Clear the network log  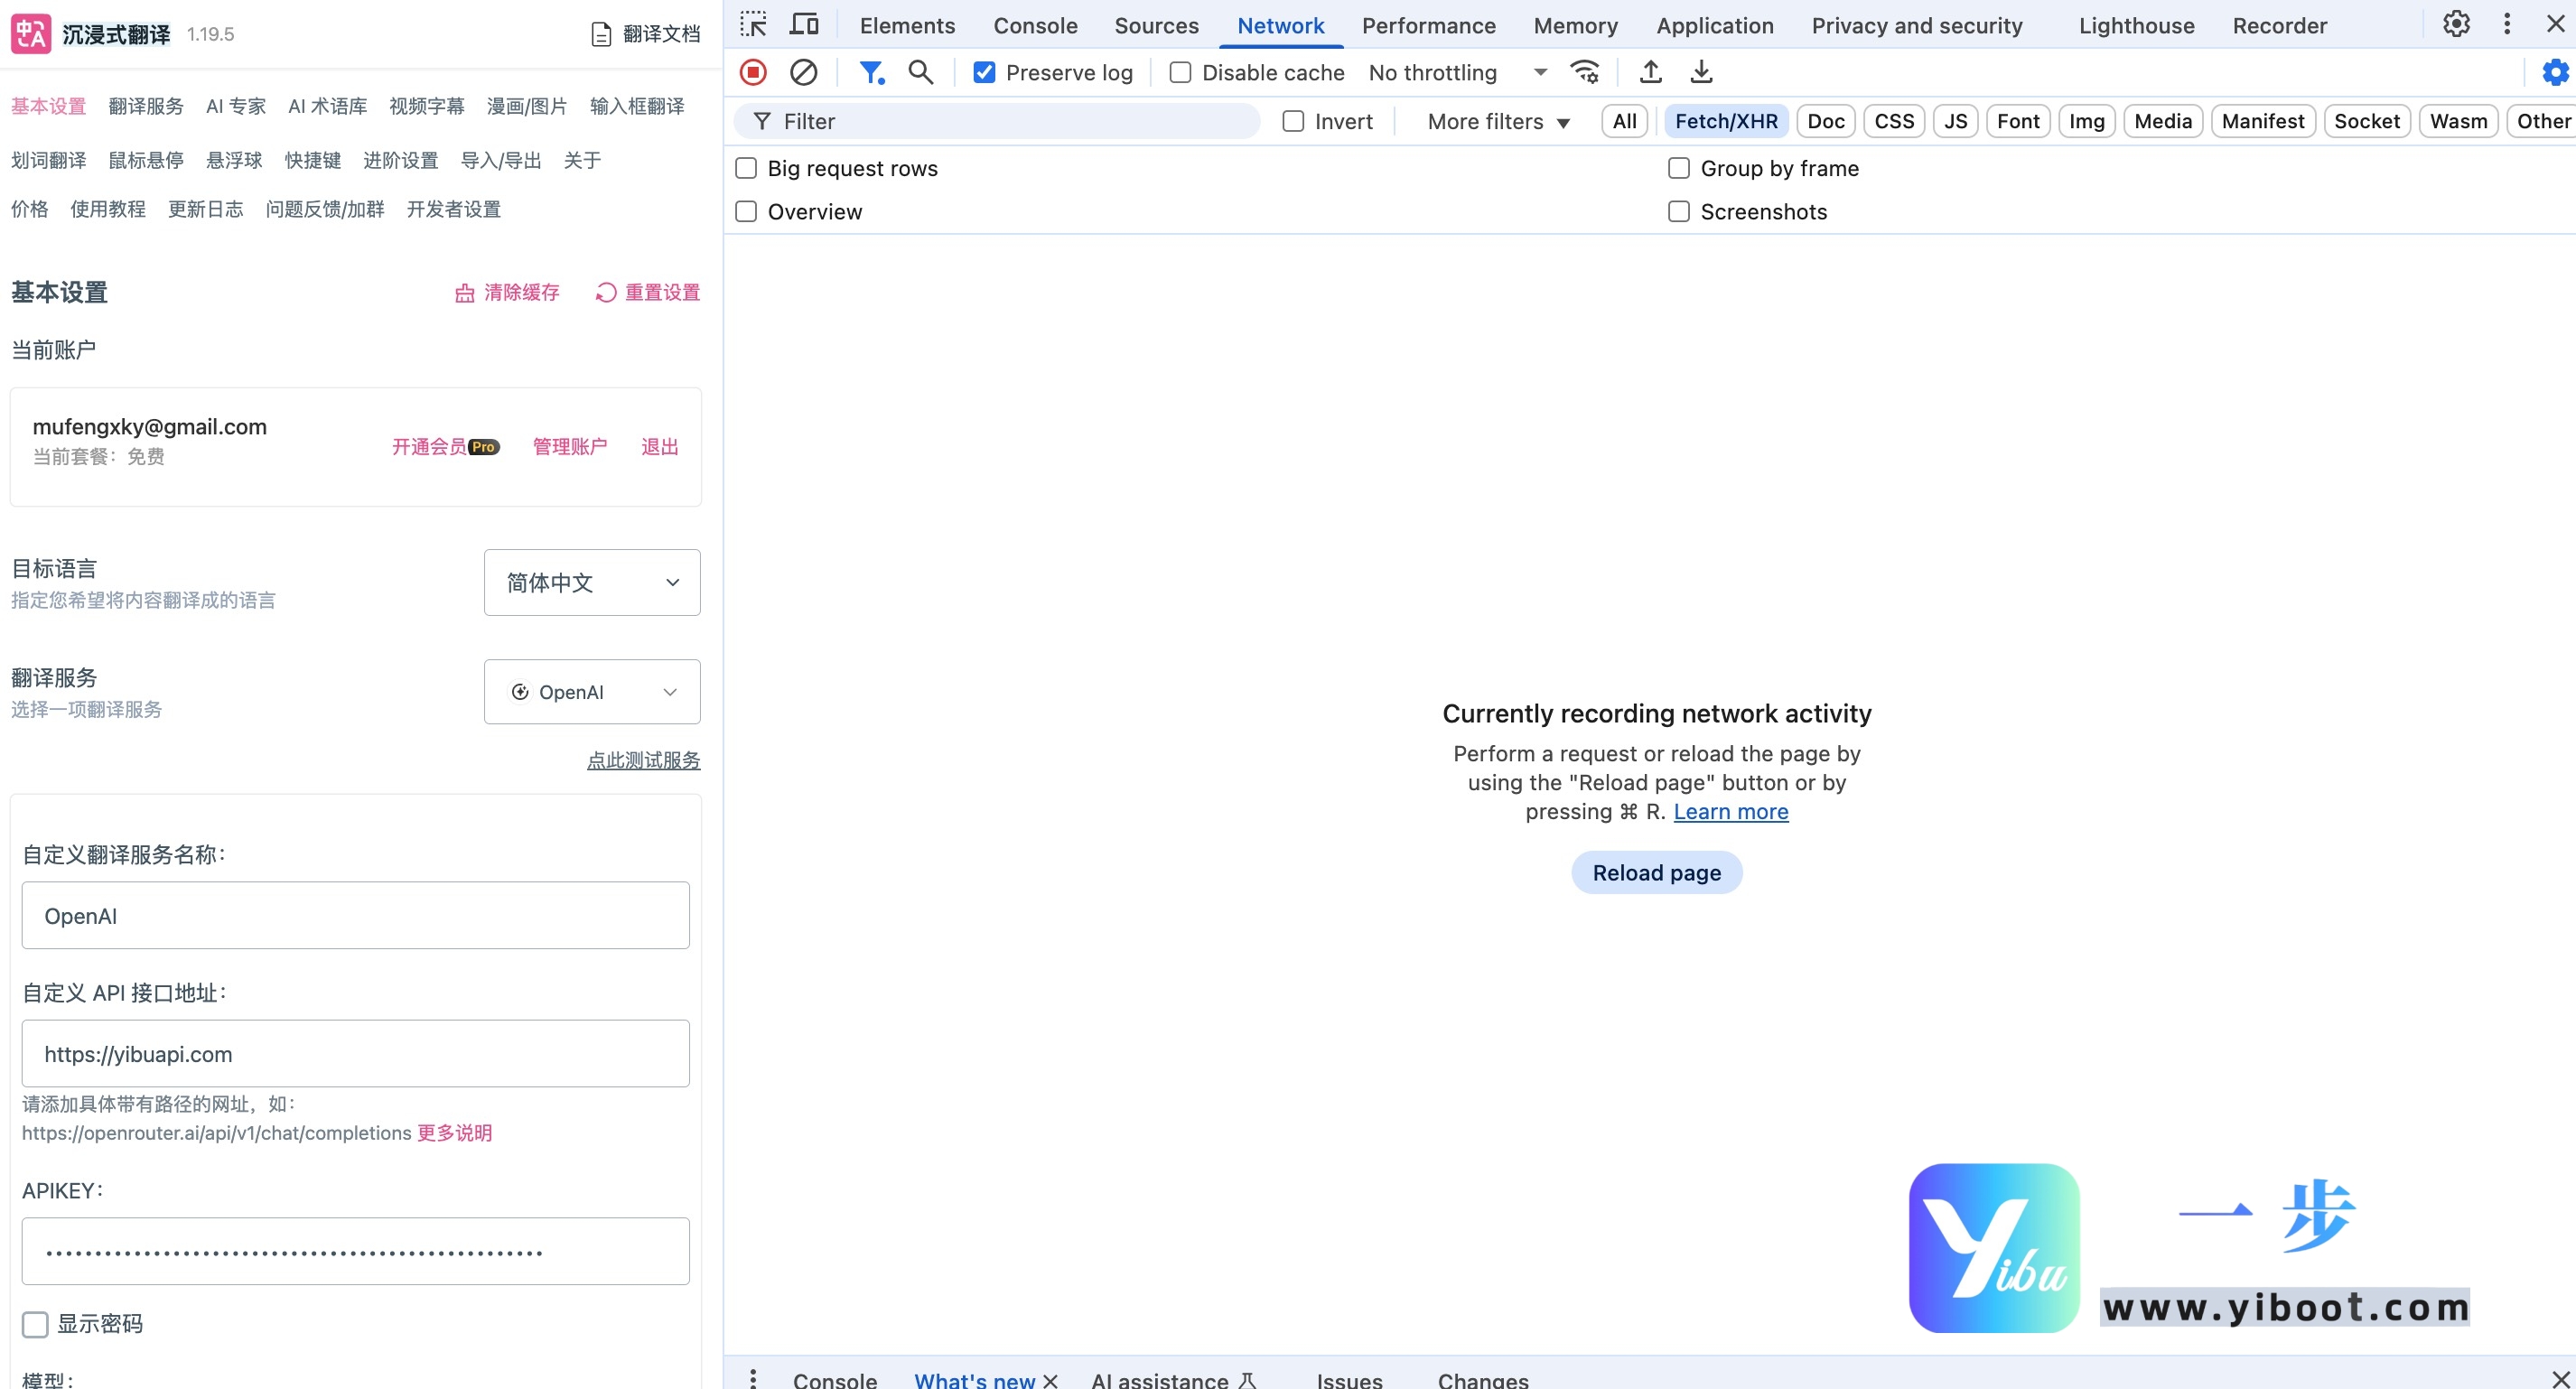pos(803,72)
